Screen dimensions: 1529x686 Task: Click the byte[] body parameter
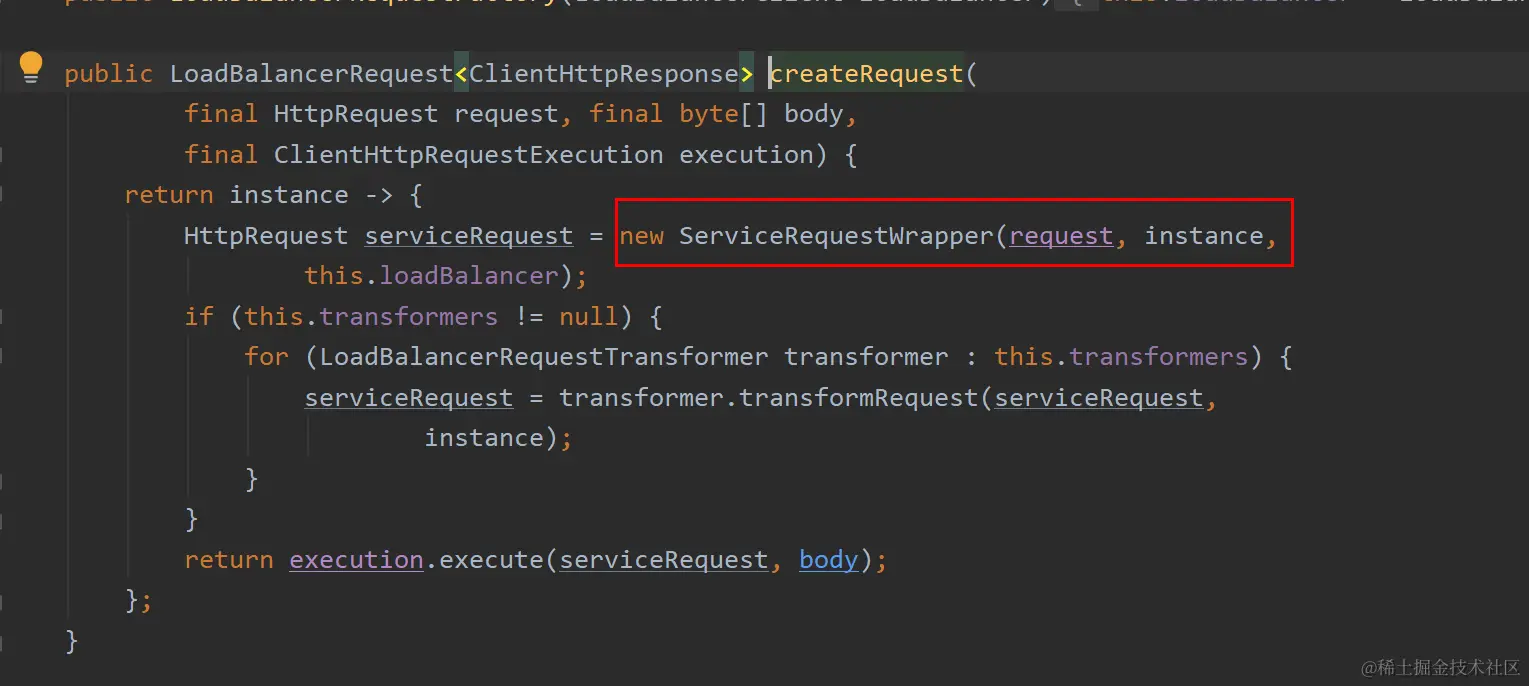point(761,114)
